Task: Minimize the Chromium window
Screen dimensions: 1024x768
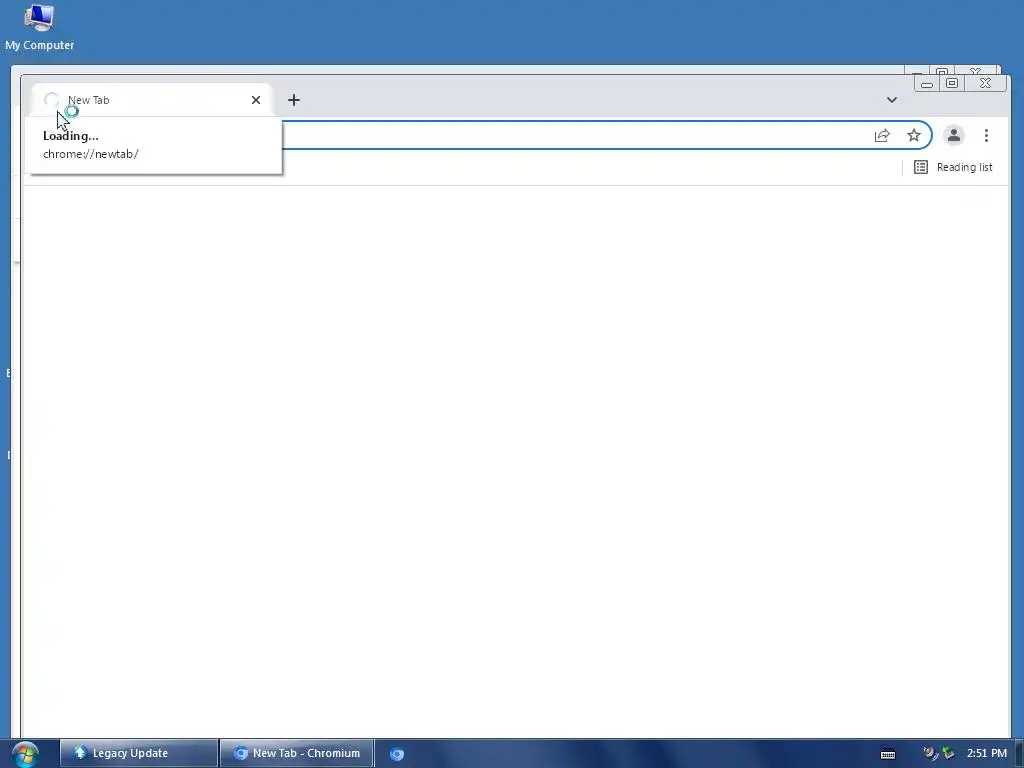Action: coord(927,84)
